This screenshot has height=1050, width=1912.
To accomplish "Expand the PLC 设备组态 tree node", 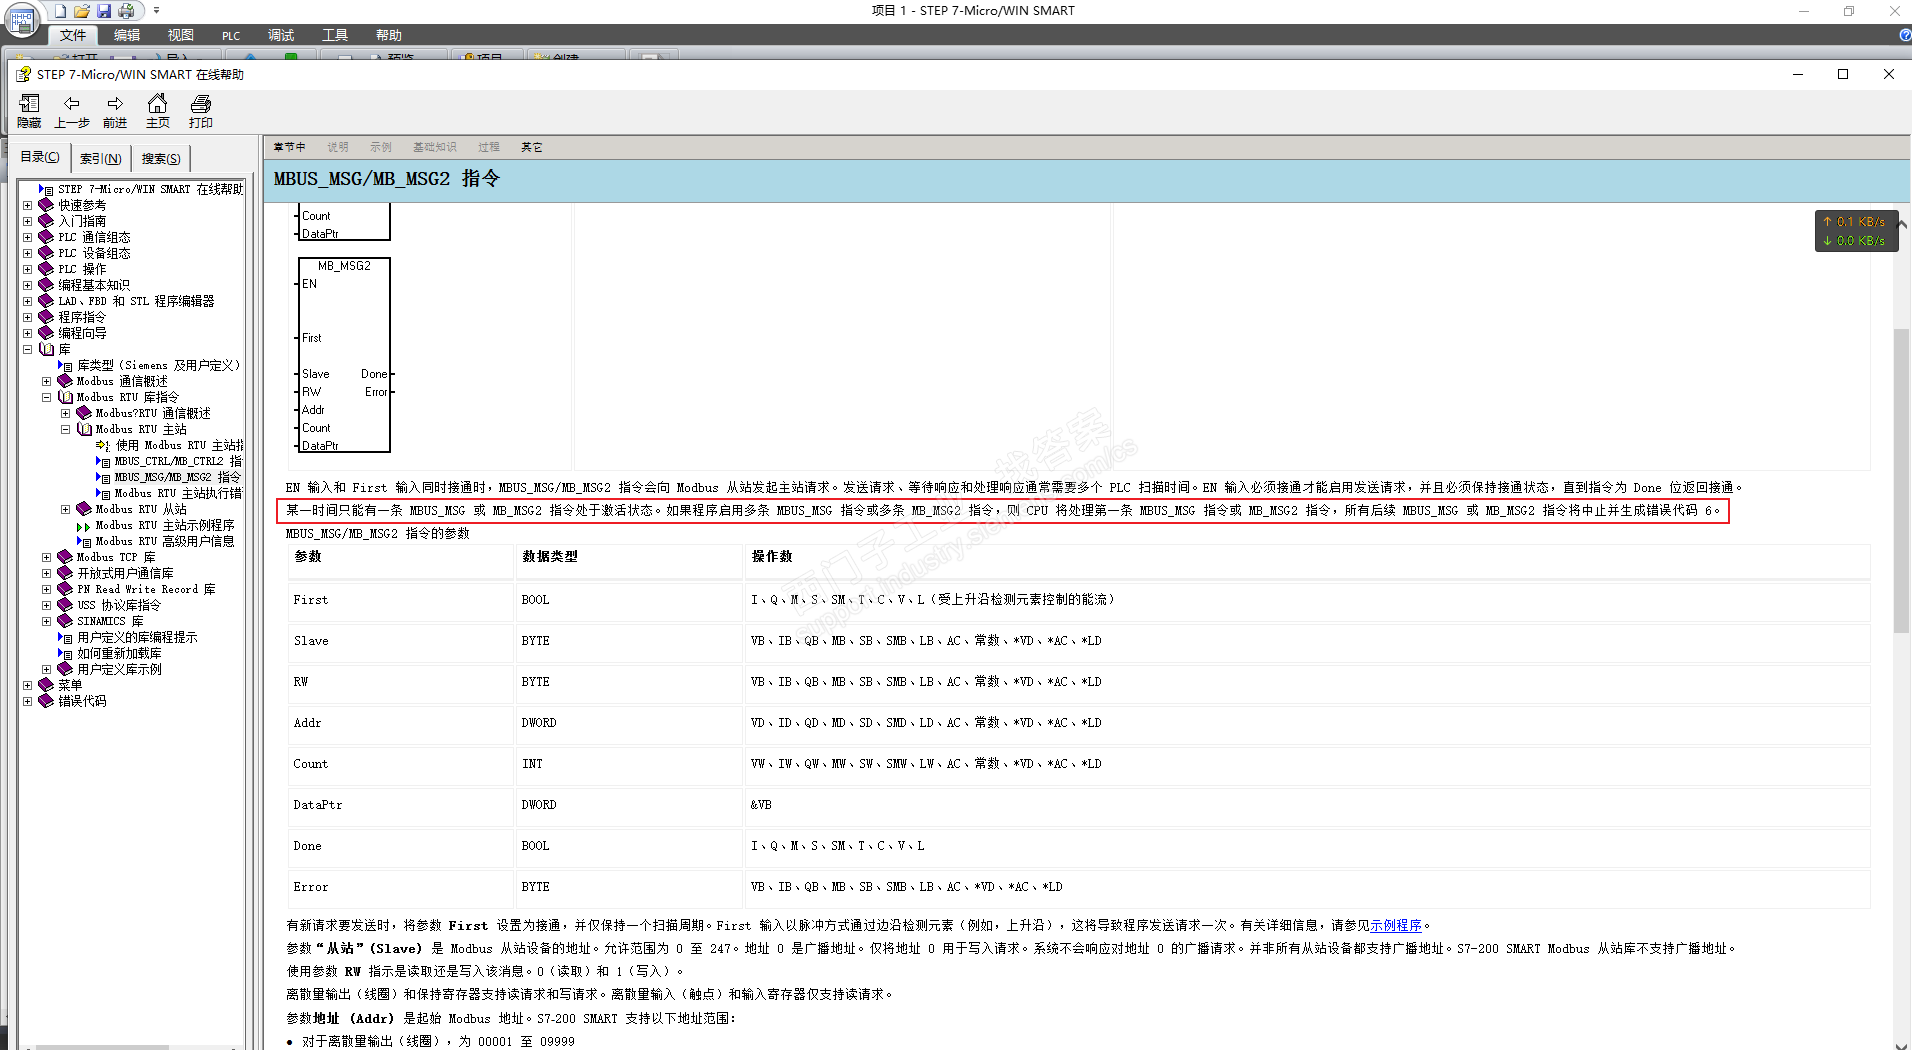I will (x=28, y=253).
